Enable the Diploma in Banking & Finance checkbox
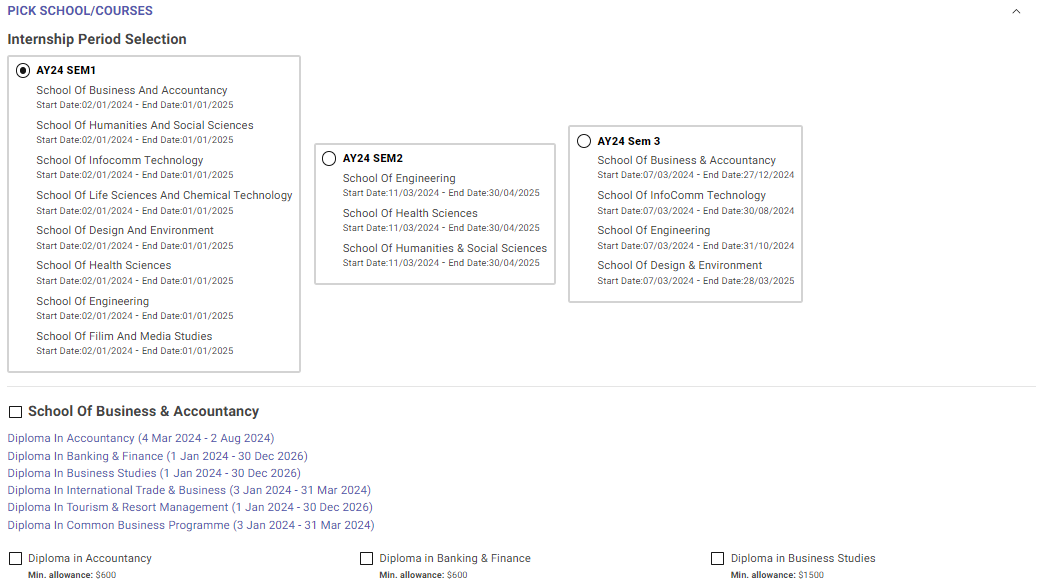The height and width of the screenshot is (587, 1048). pyautogui.click(x=366, y=558)
